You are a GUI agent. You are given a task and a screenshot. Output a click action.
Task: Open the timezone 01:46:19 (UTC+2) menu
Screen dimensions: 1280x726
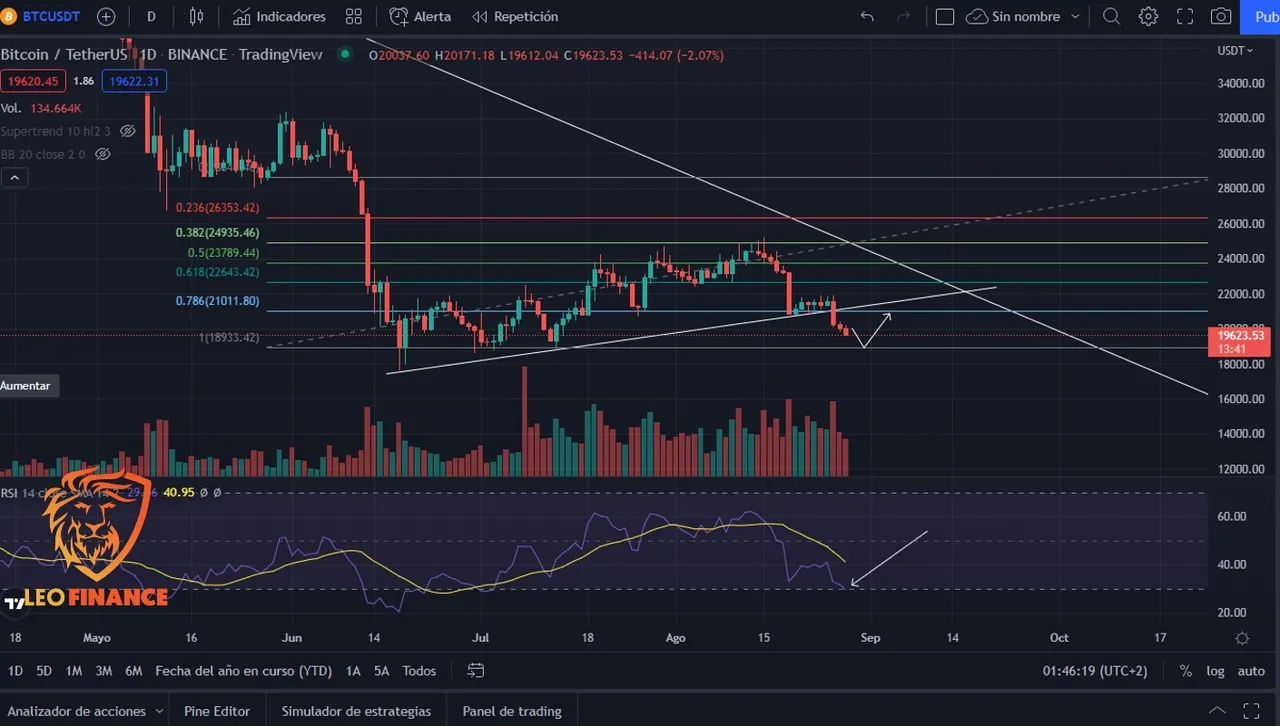coord(1095,671)
